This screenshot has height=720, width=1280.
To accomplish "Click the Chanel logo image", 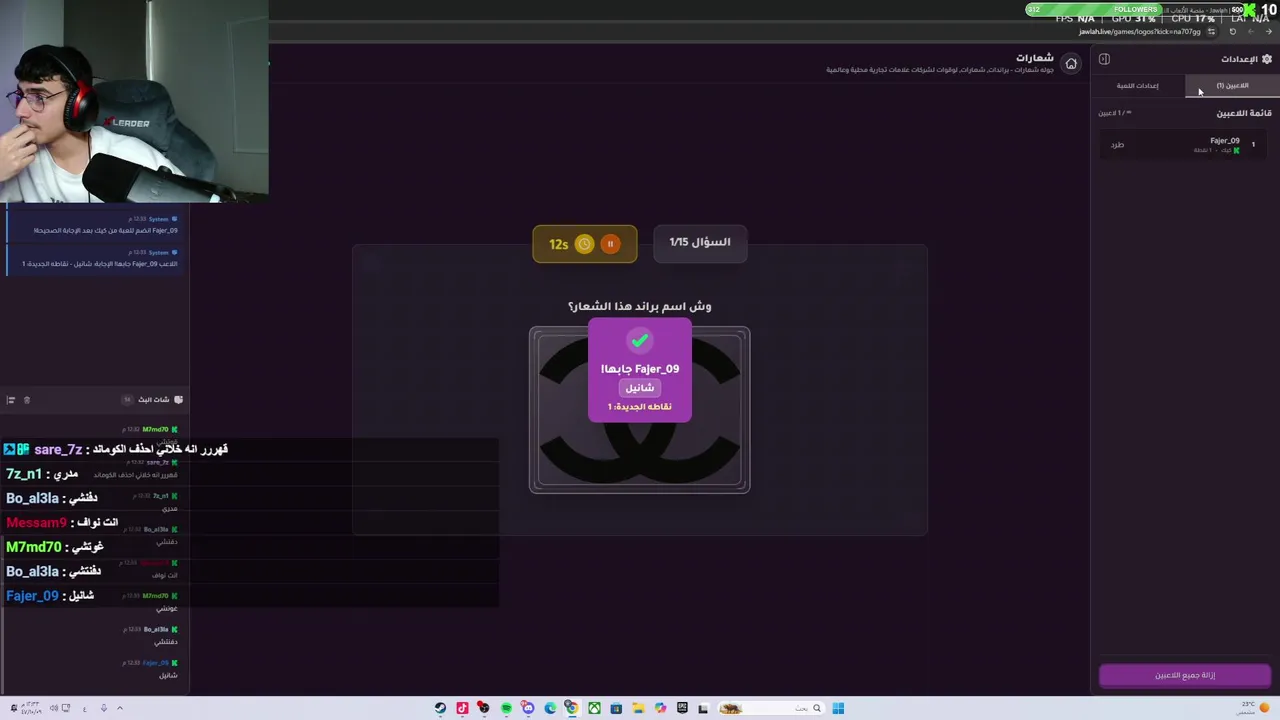I will click(x=639, y=410).
